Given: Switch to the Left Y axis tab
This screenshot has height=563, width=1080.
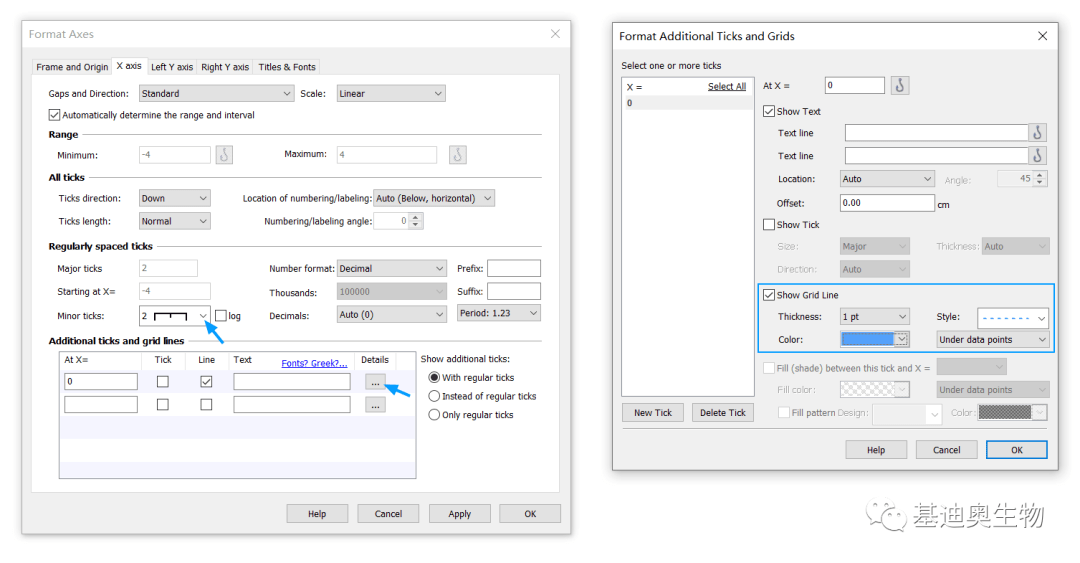Looking at the screenshot, I should click(172, 67).
